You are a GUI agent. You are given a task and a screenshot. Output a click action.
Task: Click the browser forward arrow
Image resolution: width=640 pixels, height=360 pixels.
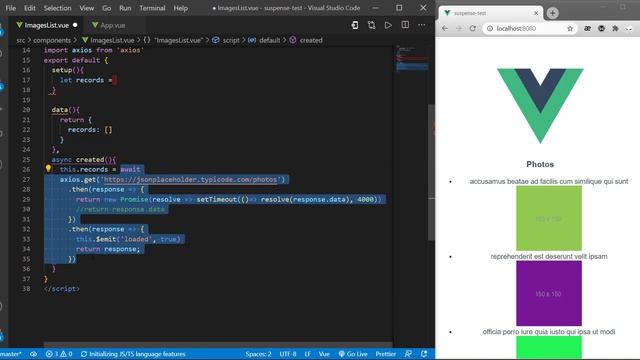[459, 29]
